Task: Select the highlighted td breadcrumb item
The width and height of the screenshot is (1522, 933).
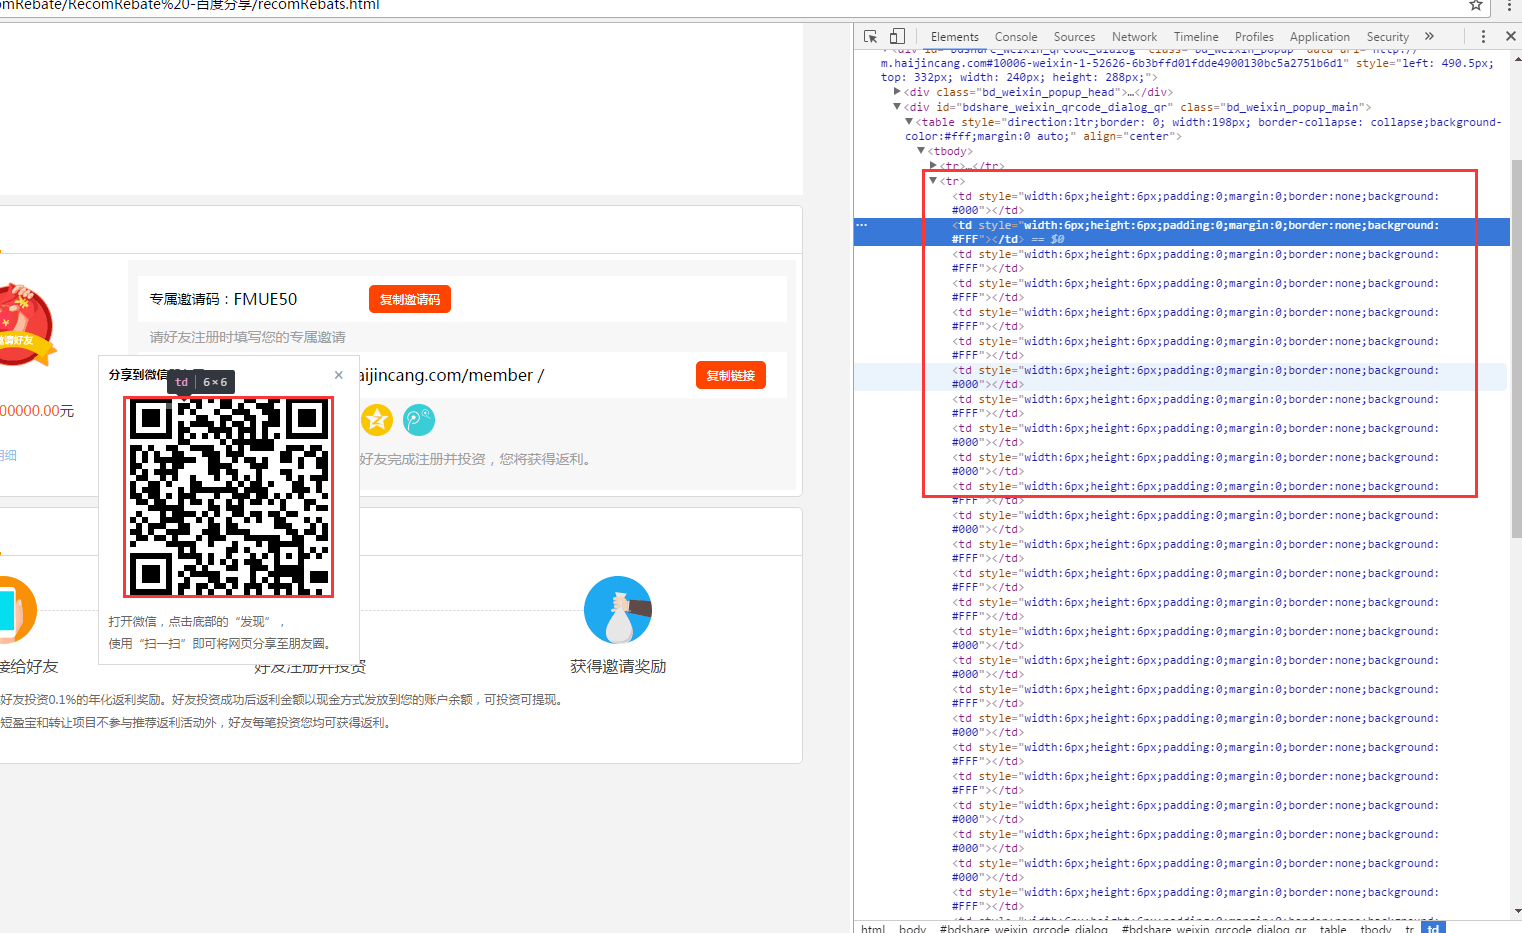Action: tap(1433, 928)
